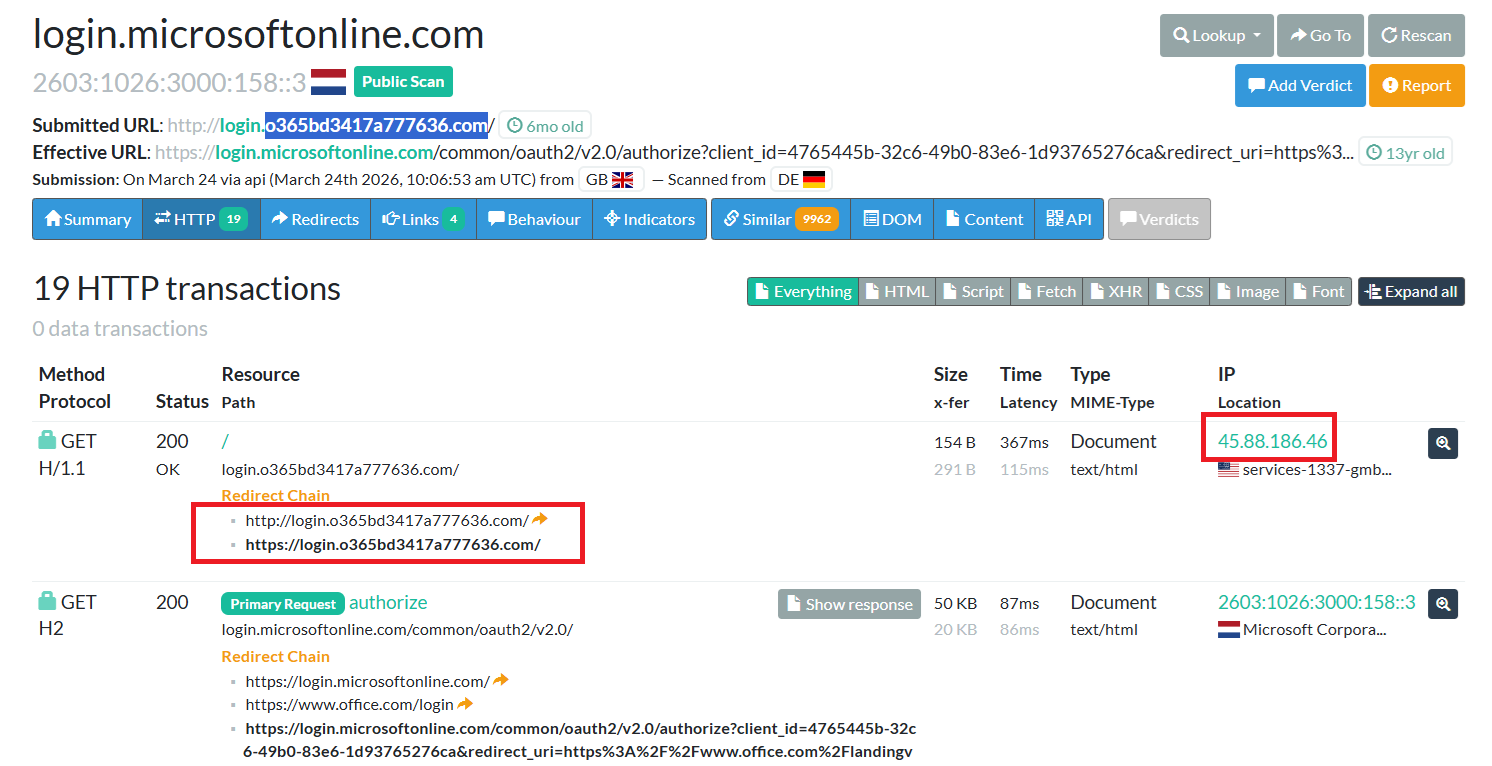Screen dimensions: 1492x766
Task: Switch to the Behaviour tab
Action: point(534,219)
